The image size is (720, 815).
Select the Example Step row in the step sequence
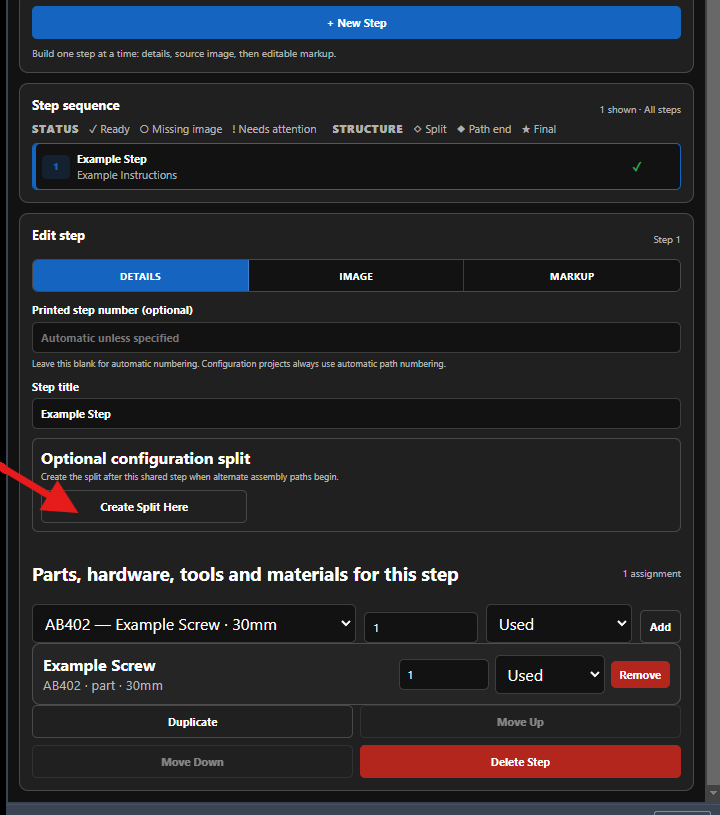click(x=356, y=167)
